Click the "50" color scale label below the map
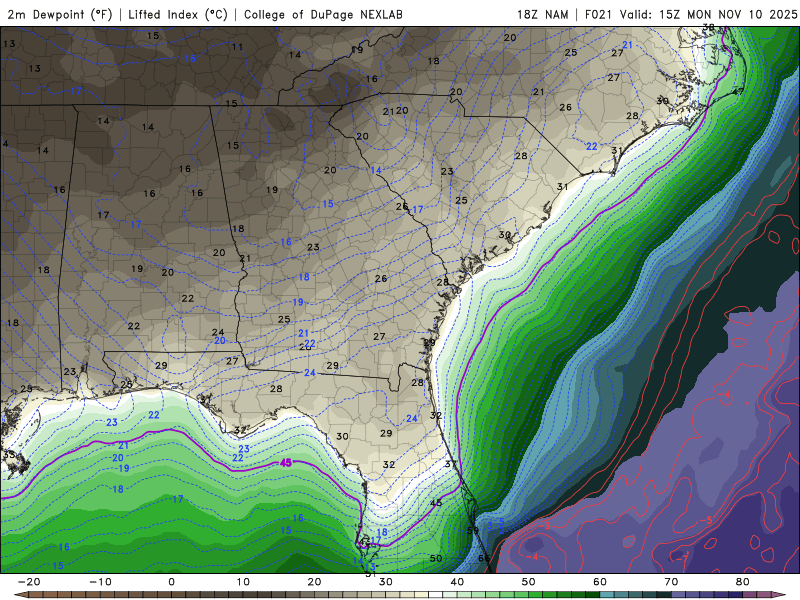The image size is (800, 600). point(529,582)
